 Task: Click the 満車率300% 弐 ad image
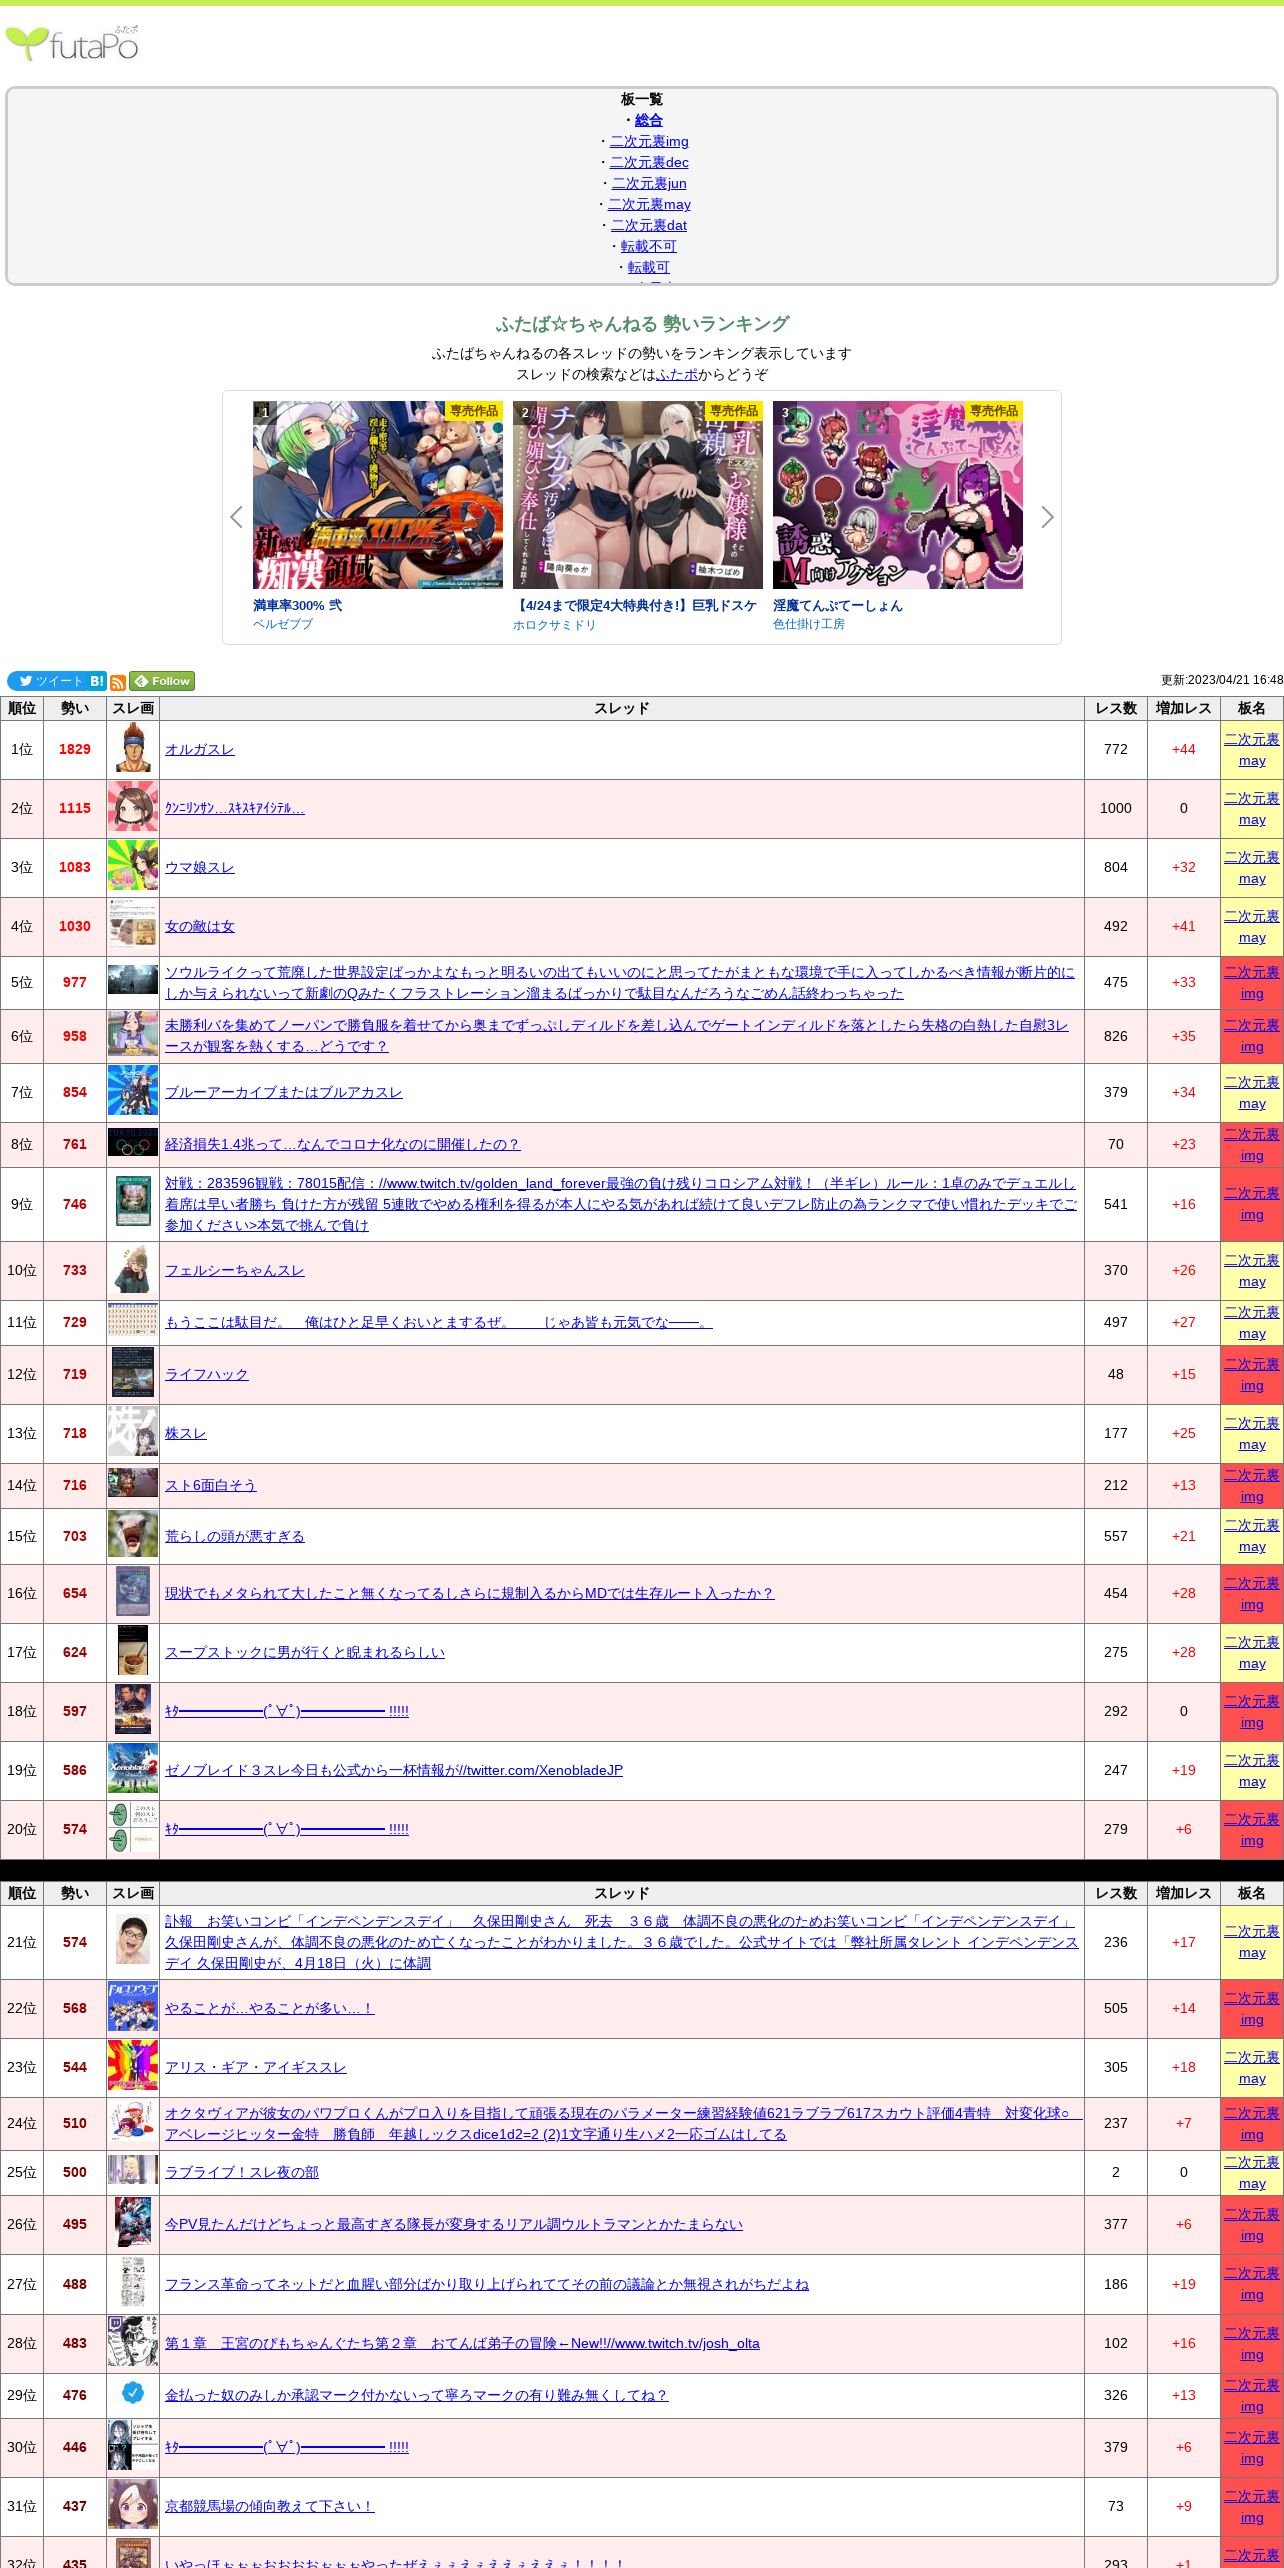pos(377,495)
